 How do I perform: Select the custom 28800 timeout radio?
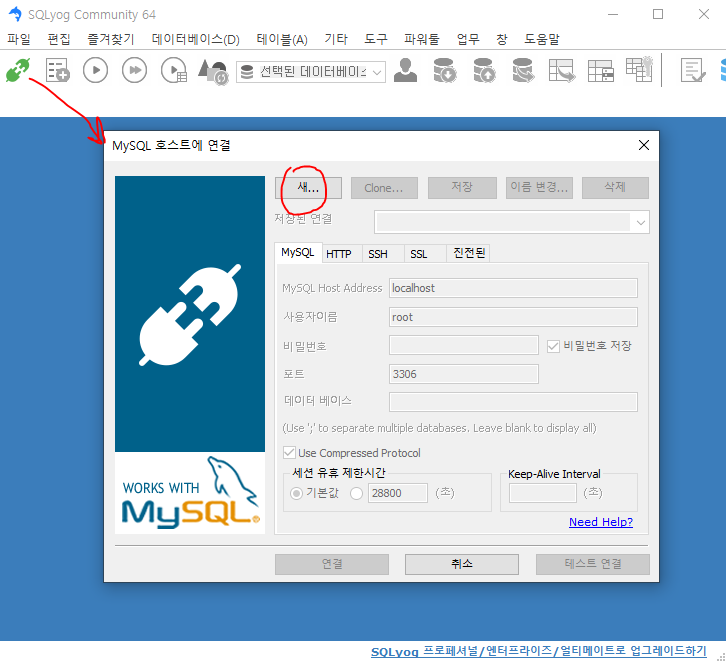point(356,494)
